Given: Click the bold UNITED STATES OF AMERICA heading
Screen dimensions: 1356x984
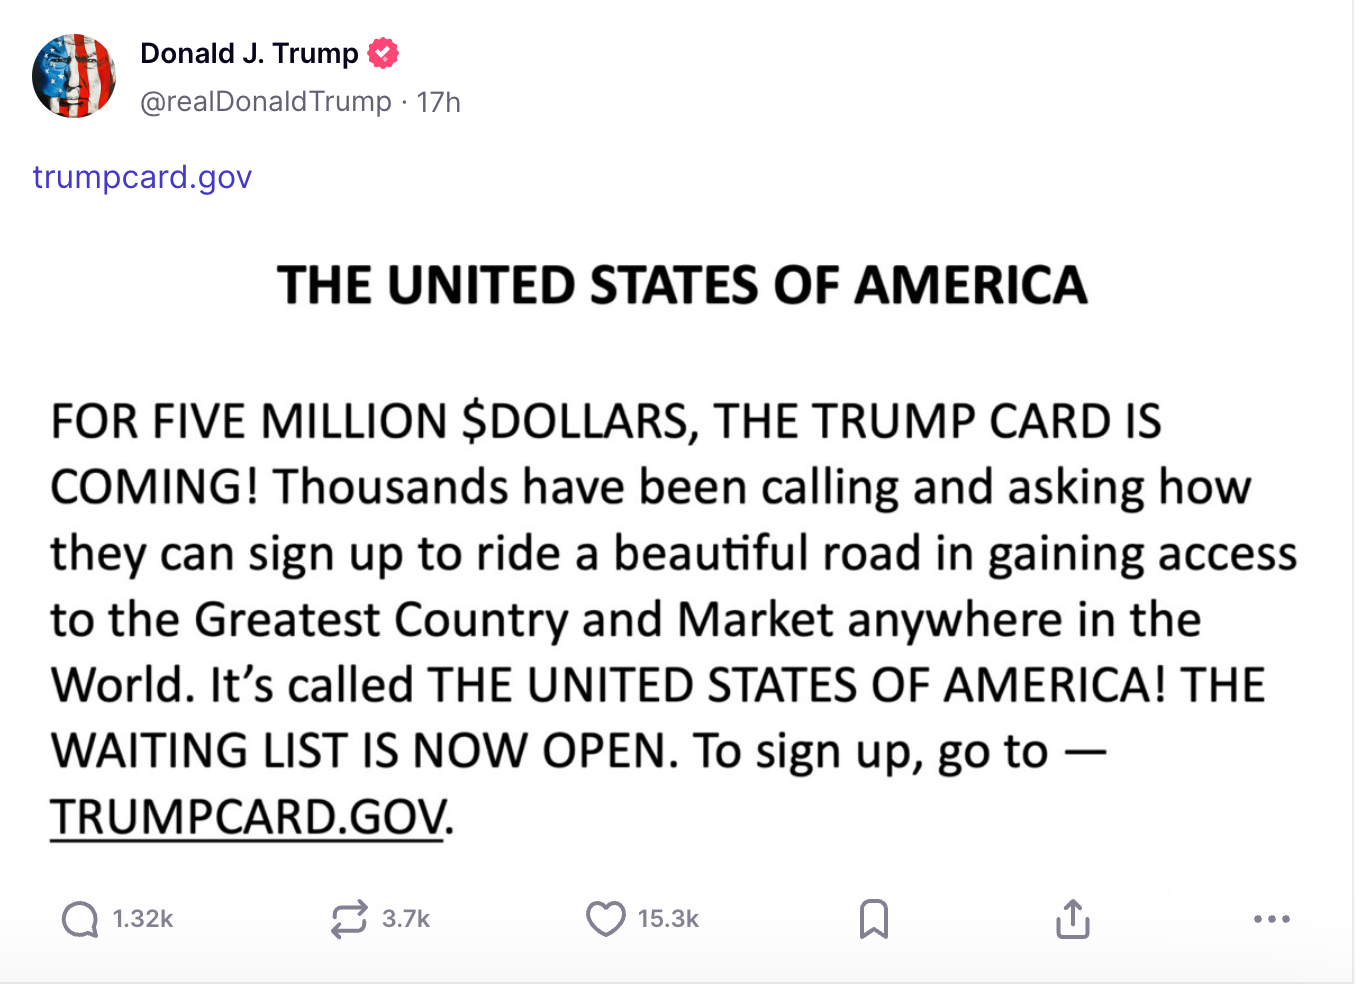Looking at the screenshot, I should click(x=682, y=286).
